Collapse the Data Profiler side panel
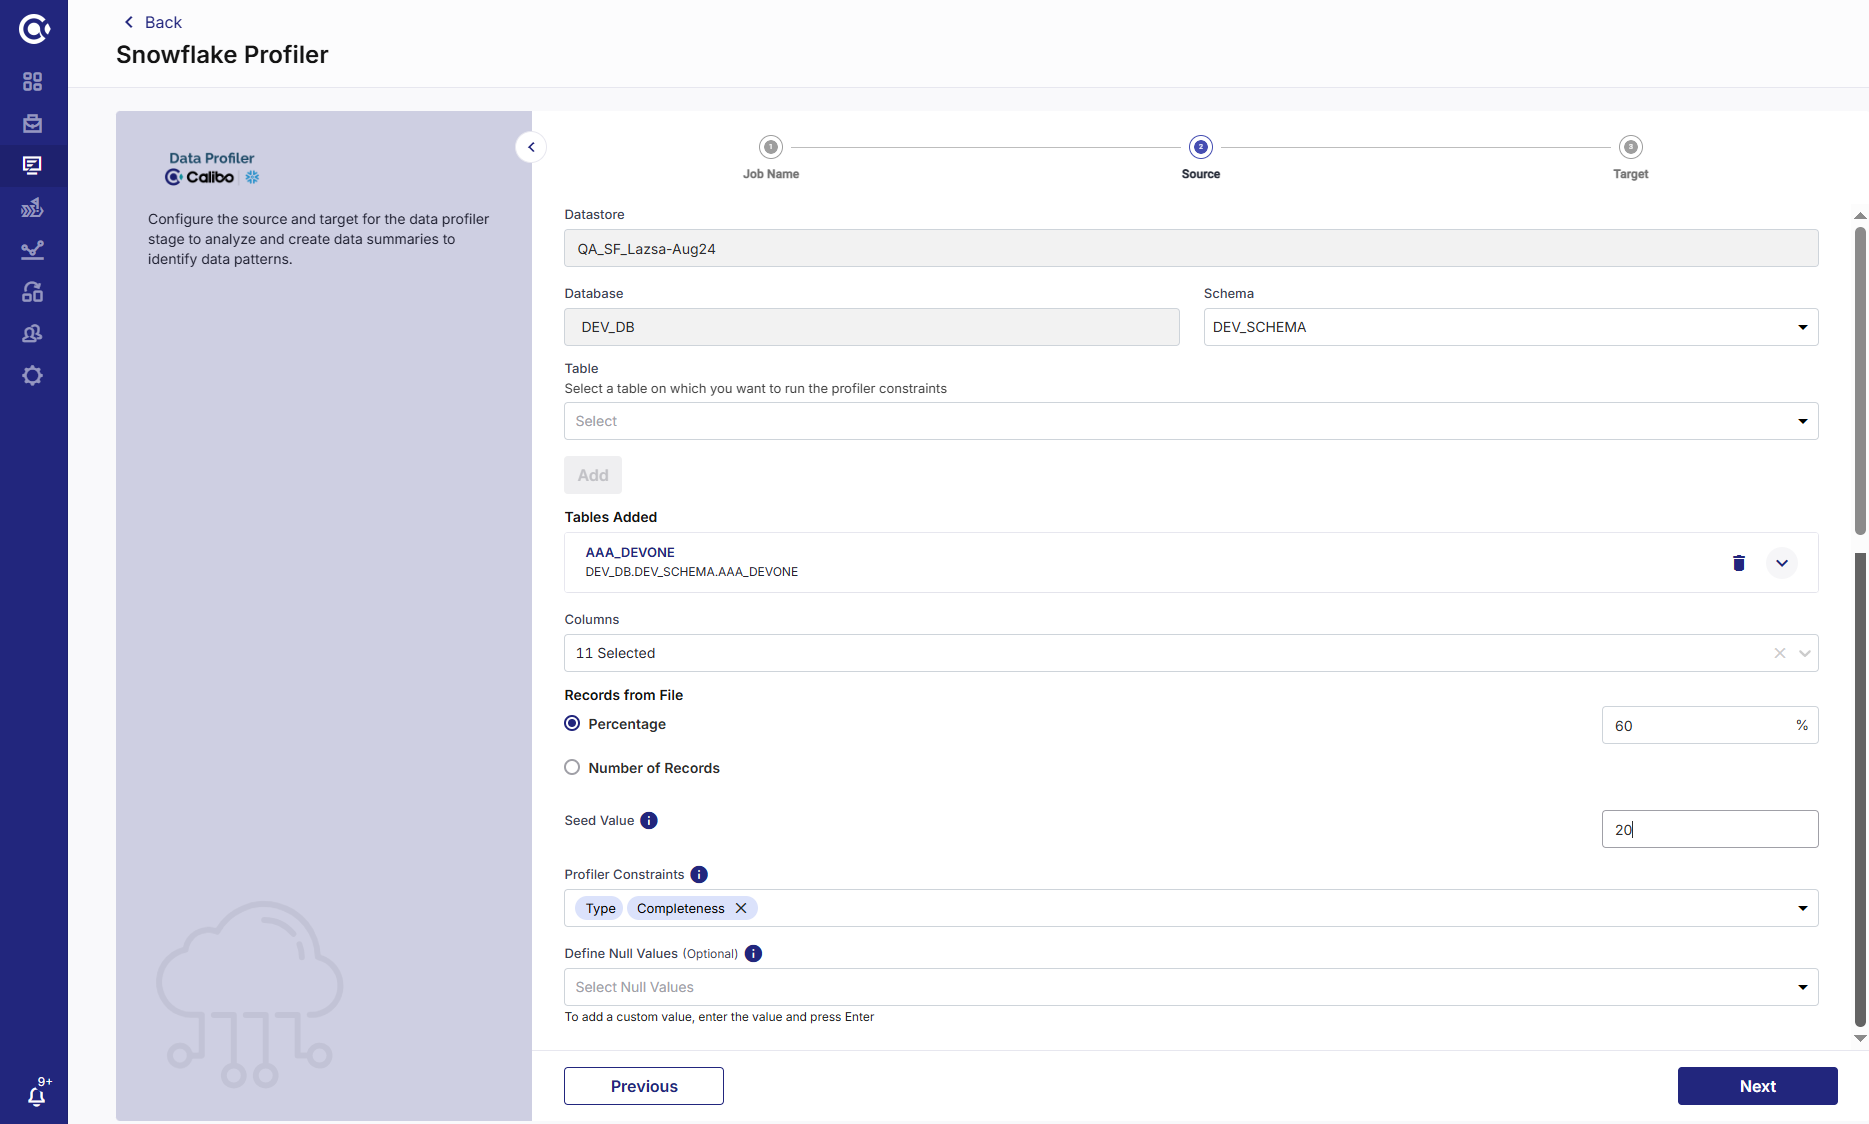Viewport: 1869px width, 1124px height. pos(531,147)
